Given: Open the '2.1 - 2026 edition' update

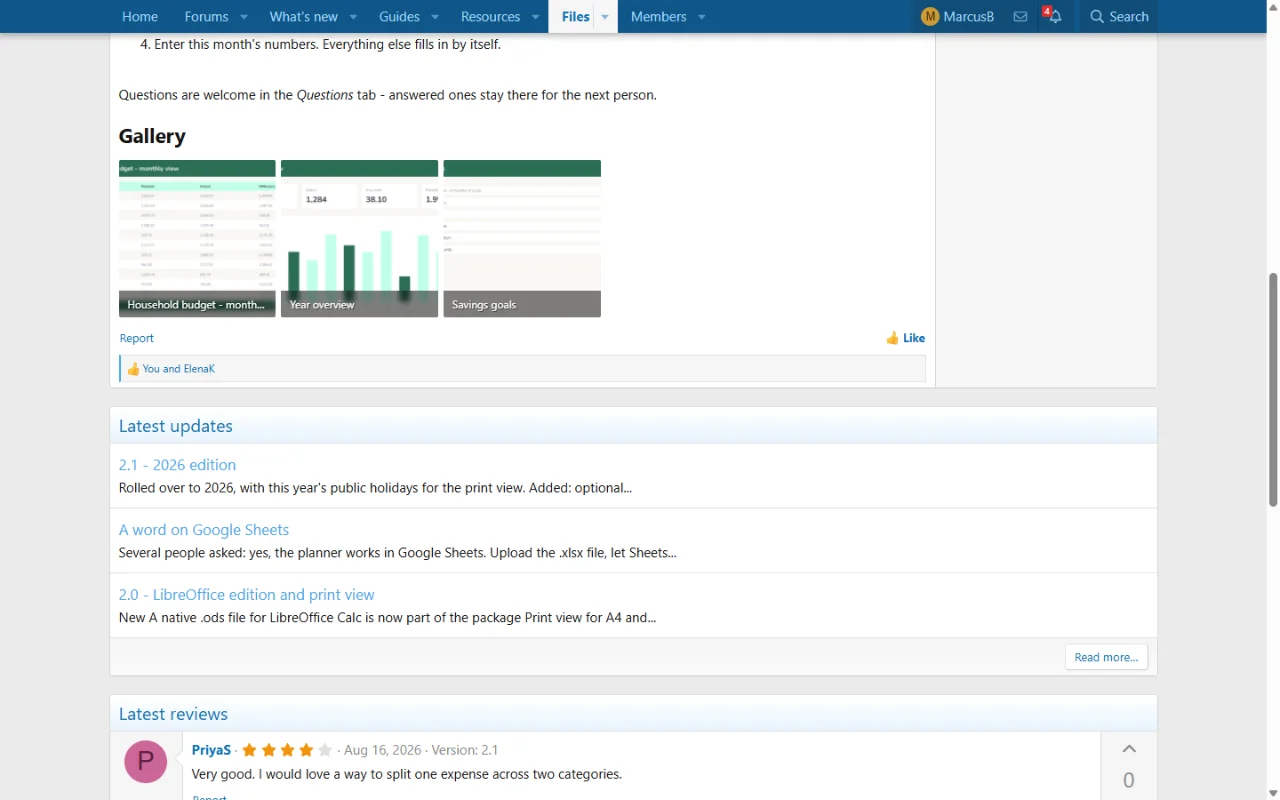Looking at the screenshot, I should coord(177,465).
